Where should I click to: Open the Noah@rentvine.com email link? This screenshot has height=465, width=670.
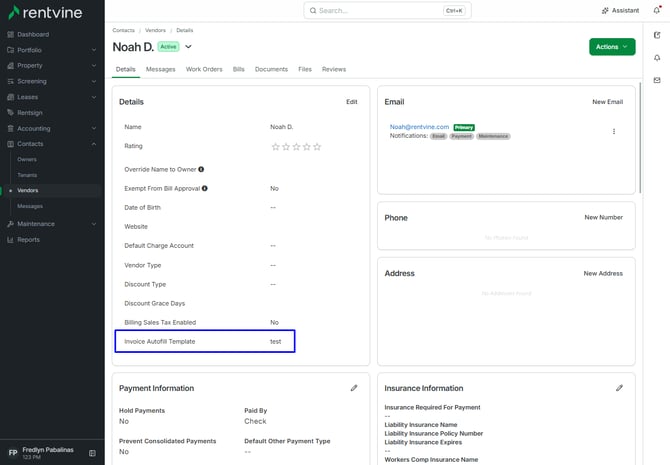point(419,127)
